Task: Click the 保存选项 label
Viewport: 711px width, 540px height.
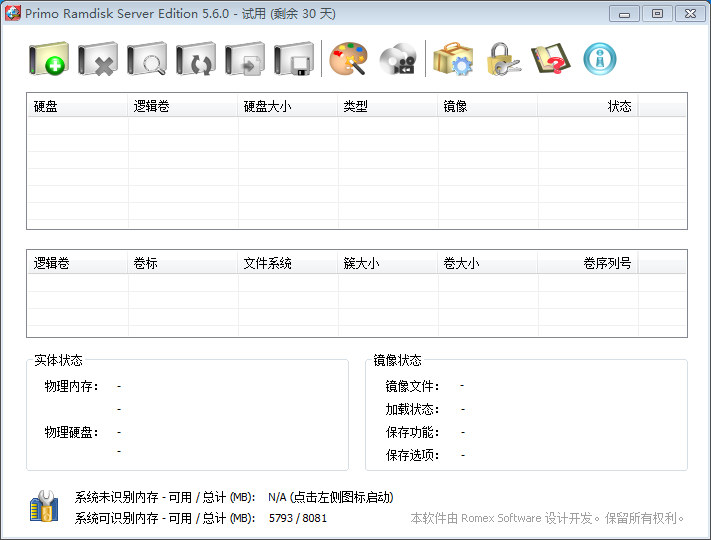Action: click(x=412, y=455)
